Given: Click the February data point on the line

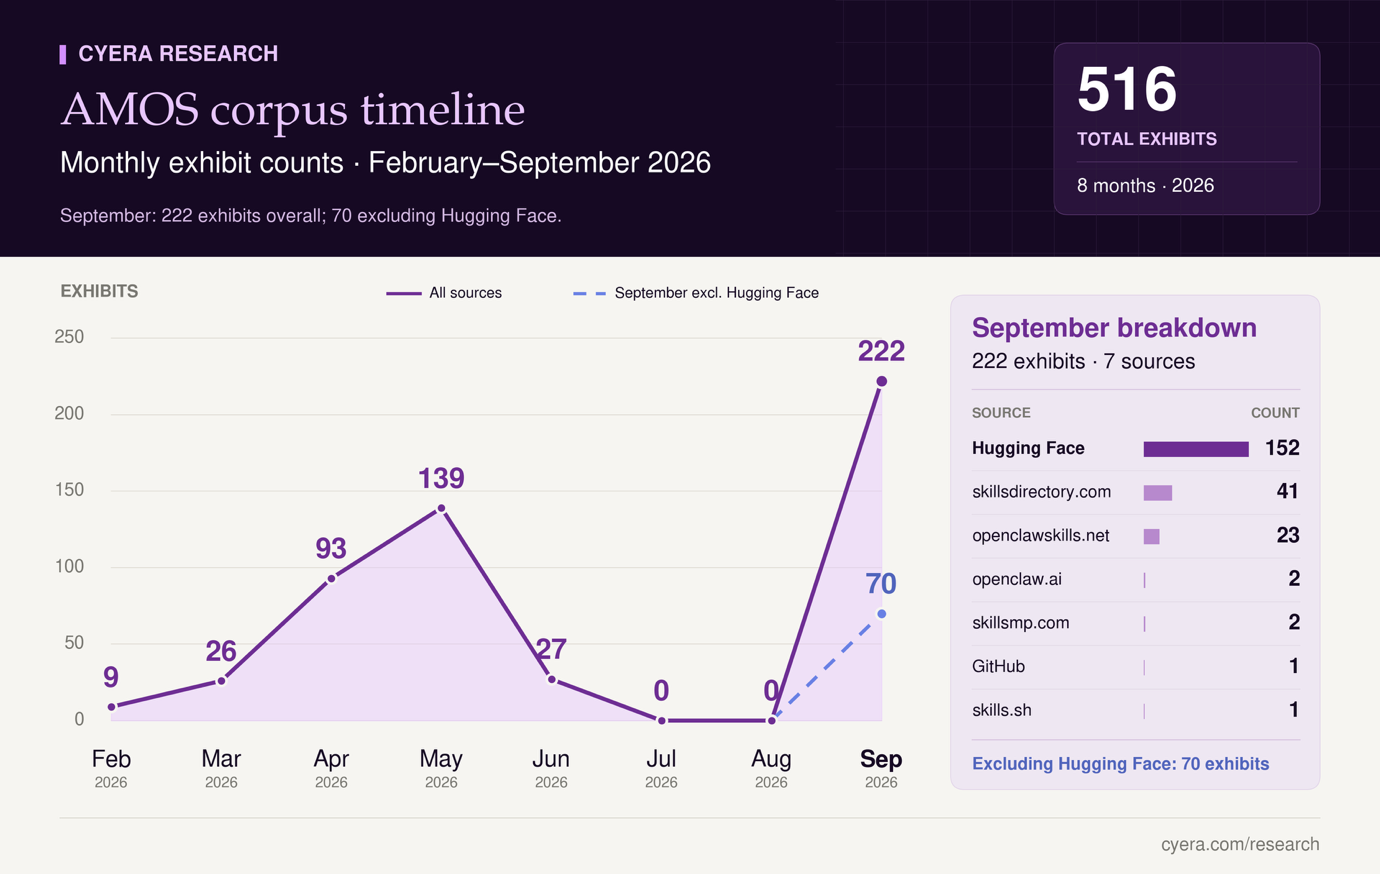Looking at the screenshot, I should tap(111, 707).
